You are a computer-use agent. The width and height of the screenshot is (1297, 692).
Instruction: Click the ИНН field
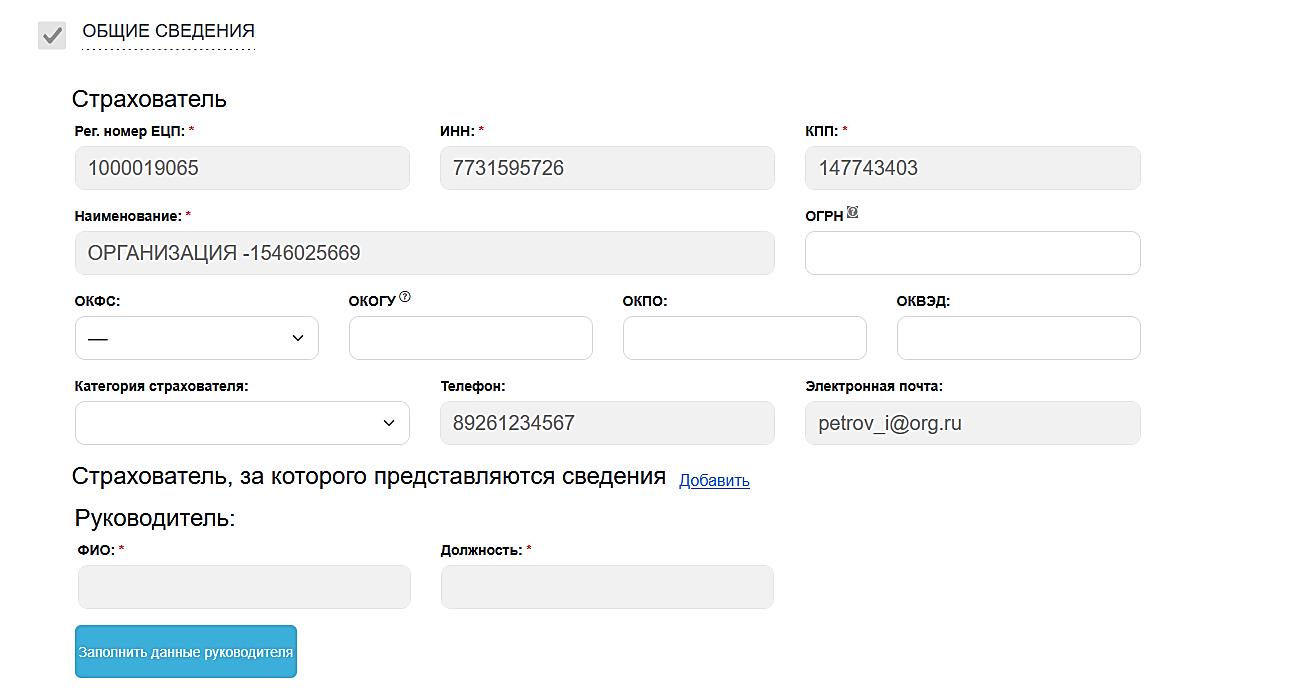(x=607, y=168)
